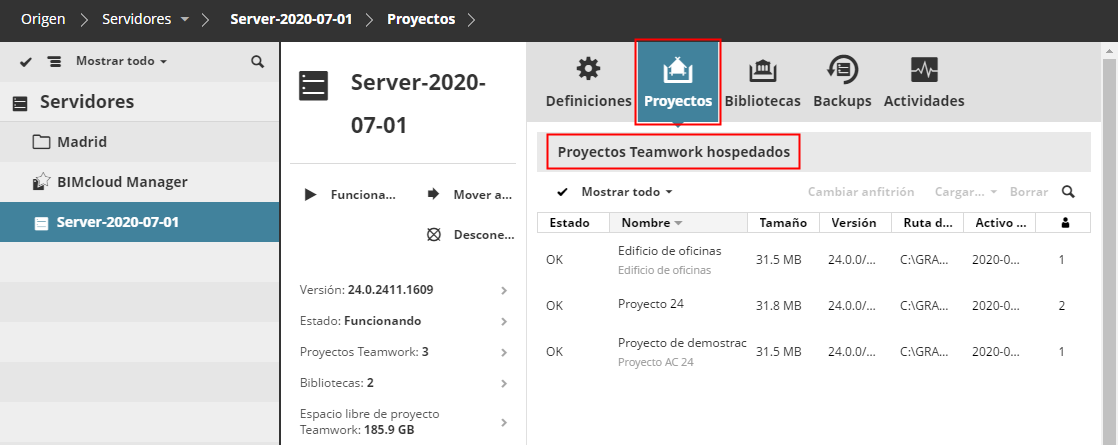Open the Definiciones gear tab
1118x445 pixels.
pyautogui.click(x=588, y=82)
